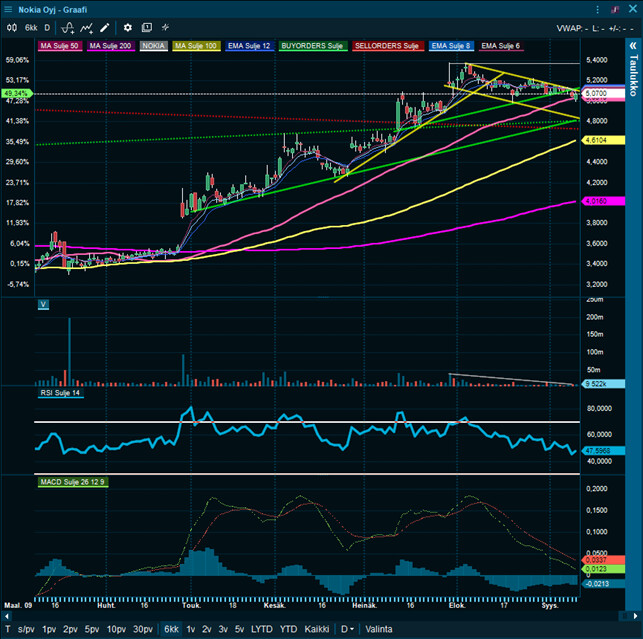
Task: Click the red MACD value tag 0,0337
Action: point(603,560)
